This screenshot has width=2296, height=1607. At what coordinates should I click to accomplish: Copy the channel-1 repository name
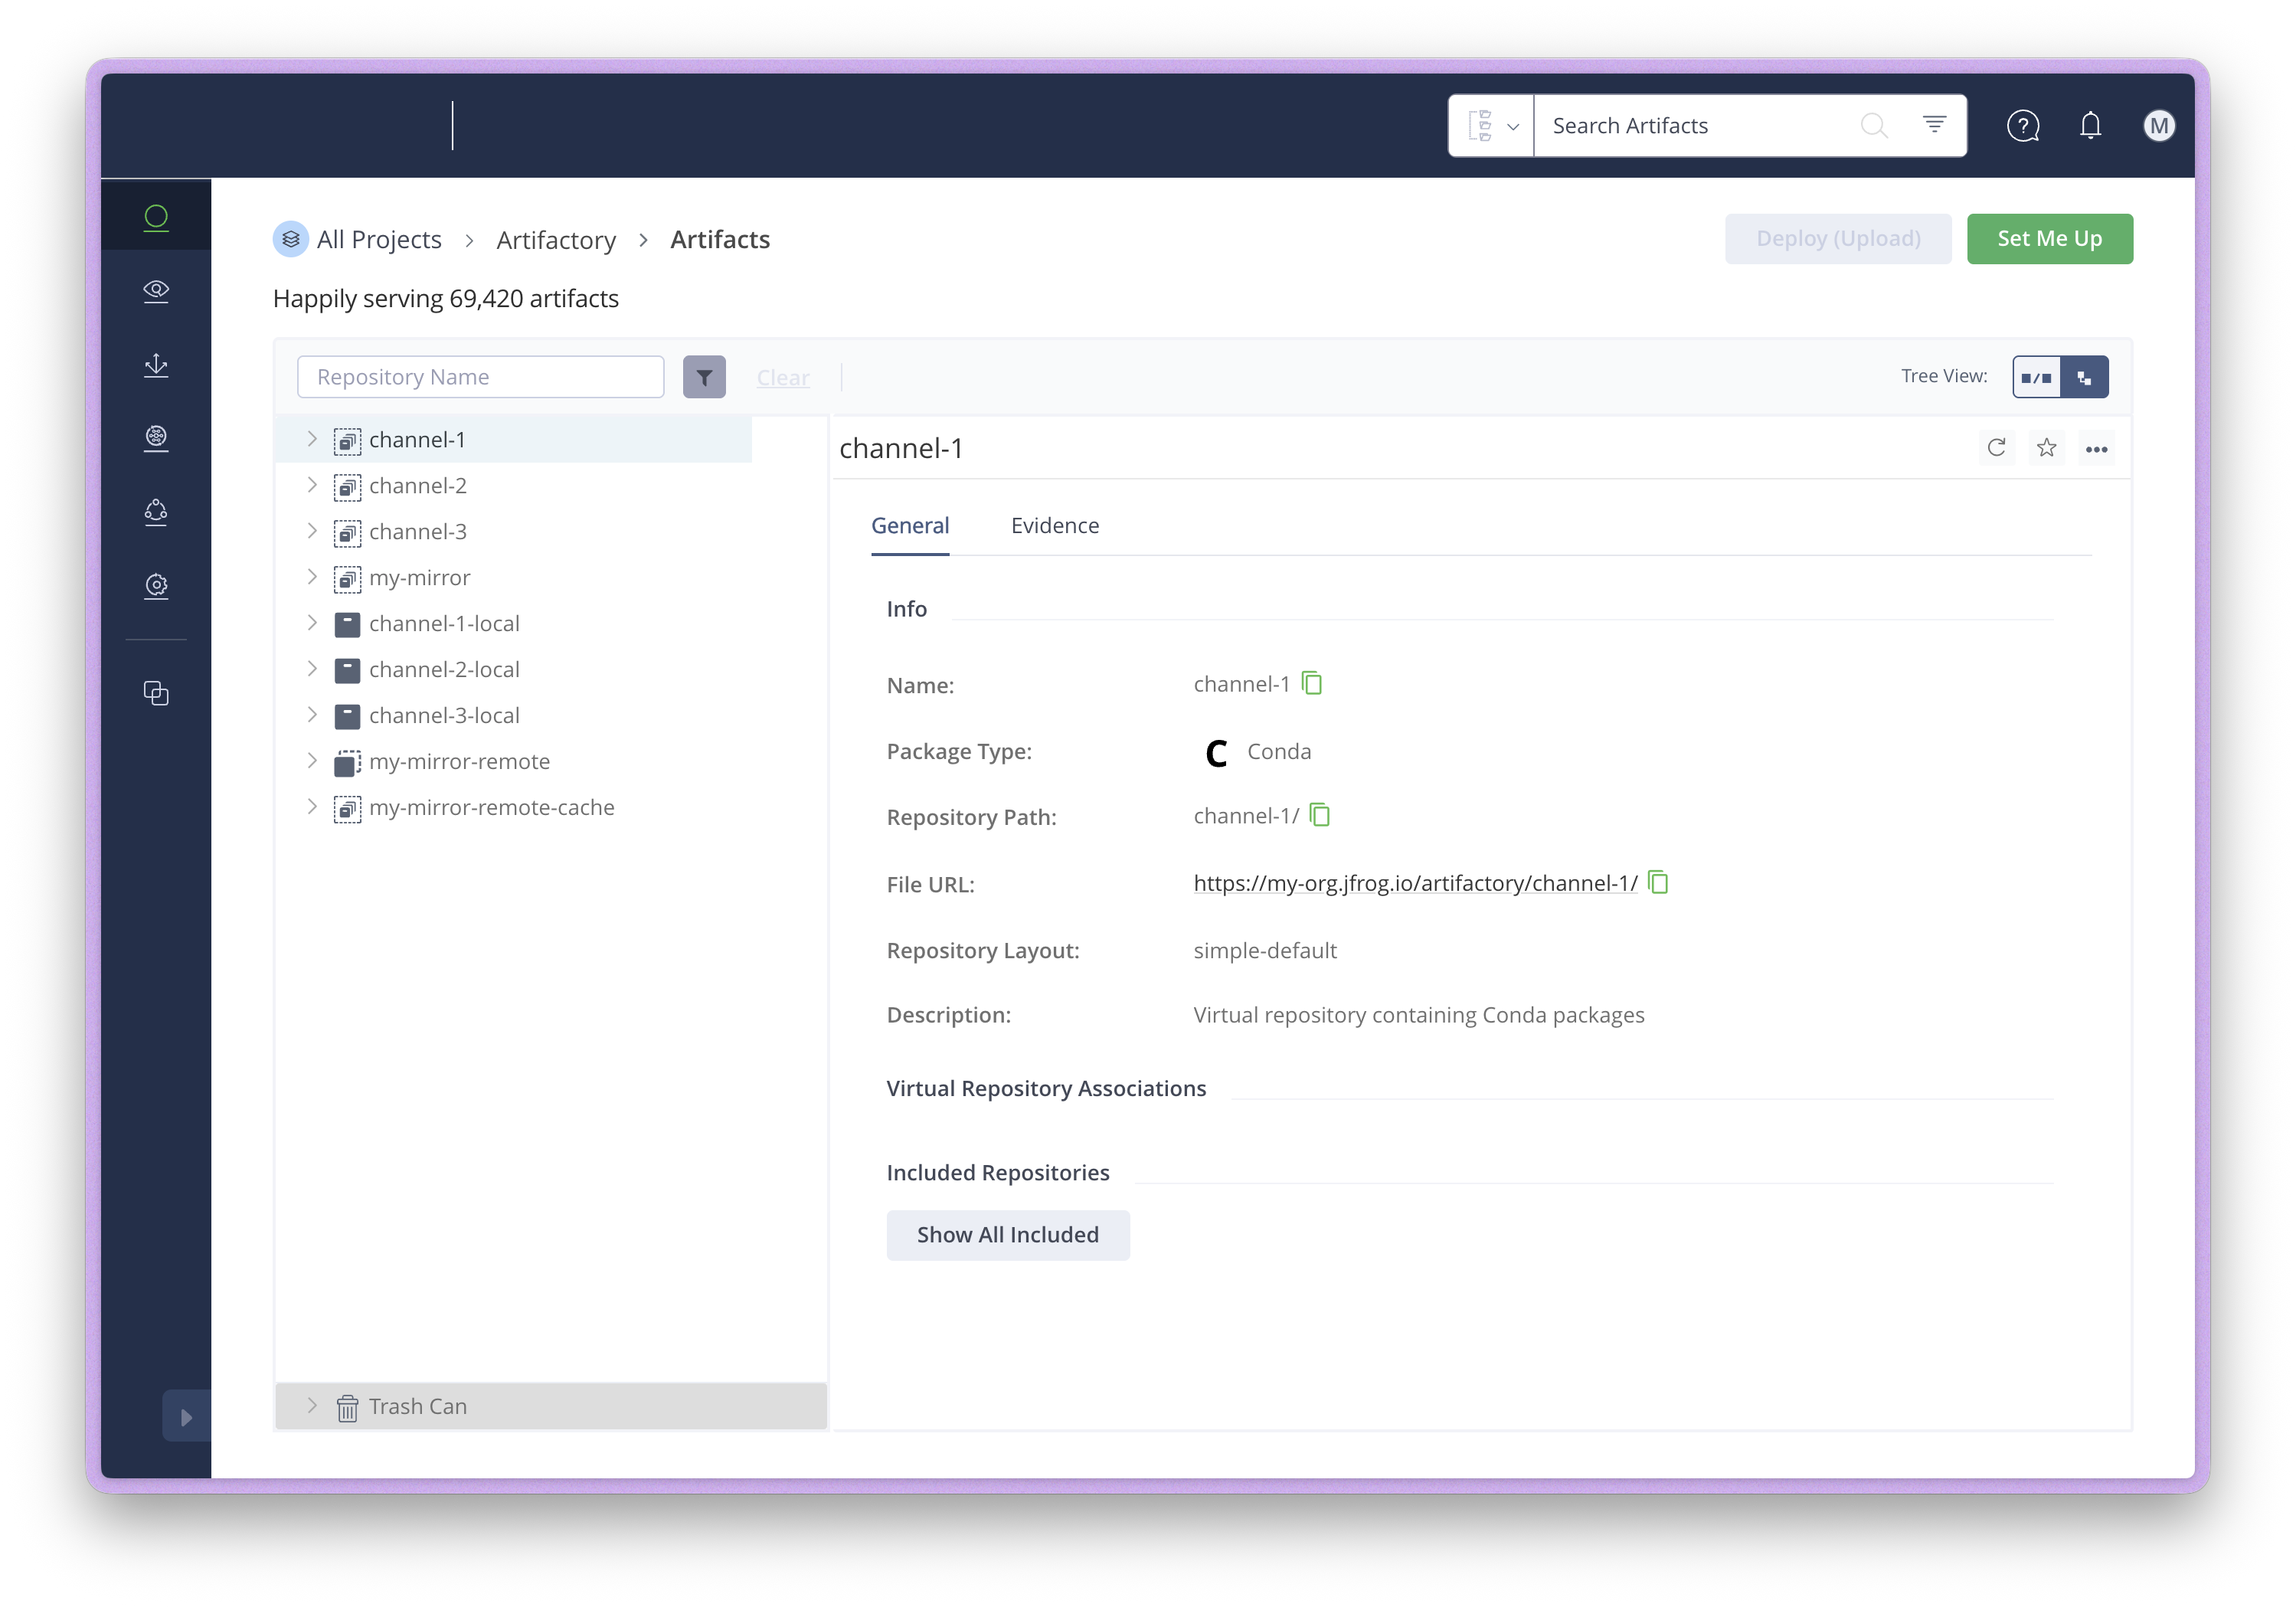(x=1313, y=683)
